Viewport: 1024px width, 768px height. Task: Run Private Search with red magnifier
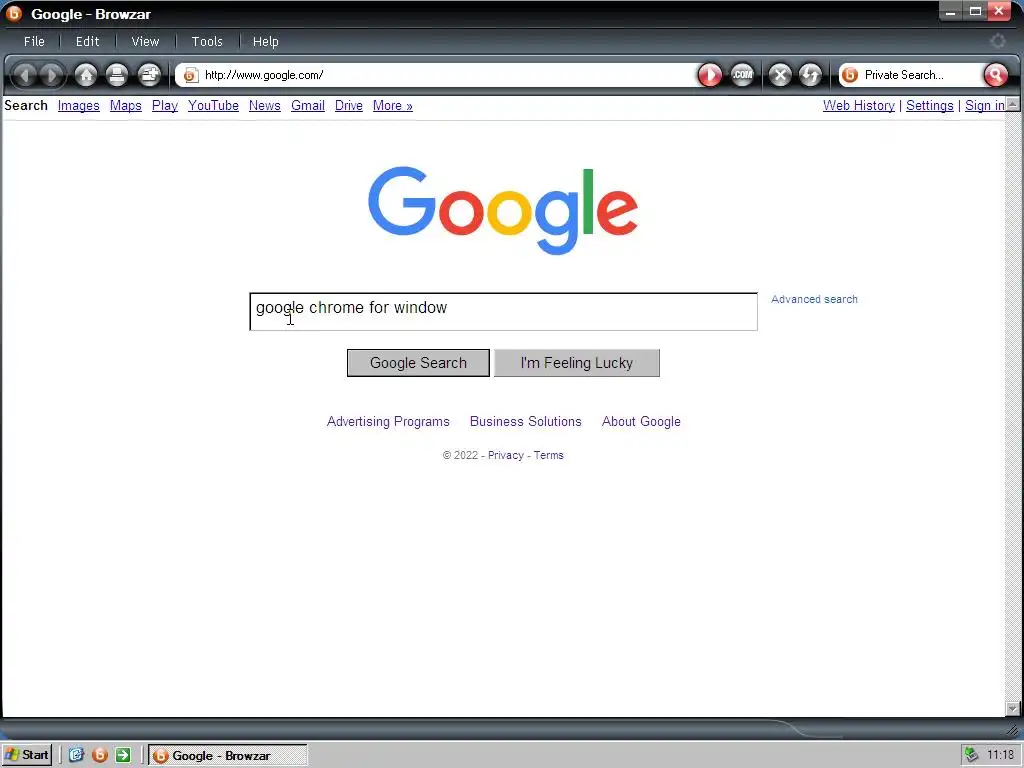click(995, 75)
